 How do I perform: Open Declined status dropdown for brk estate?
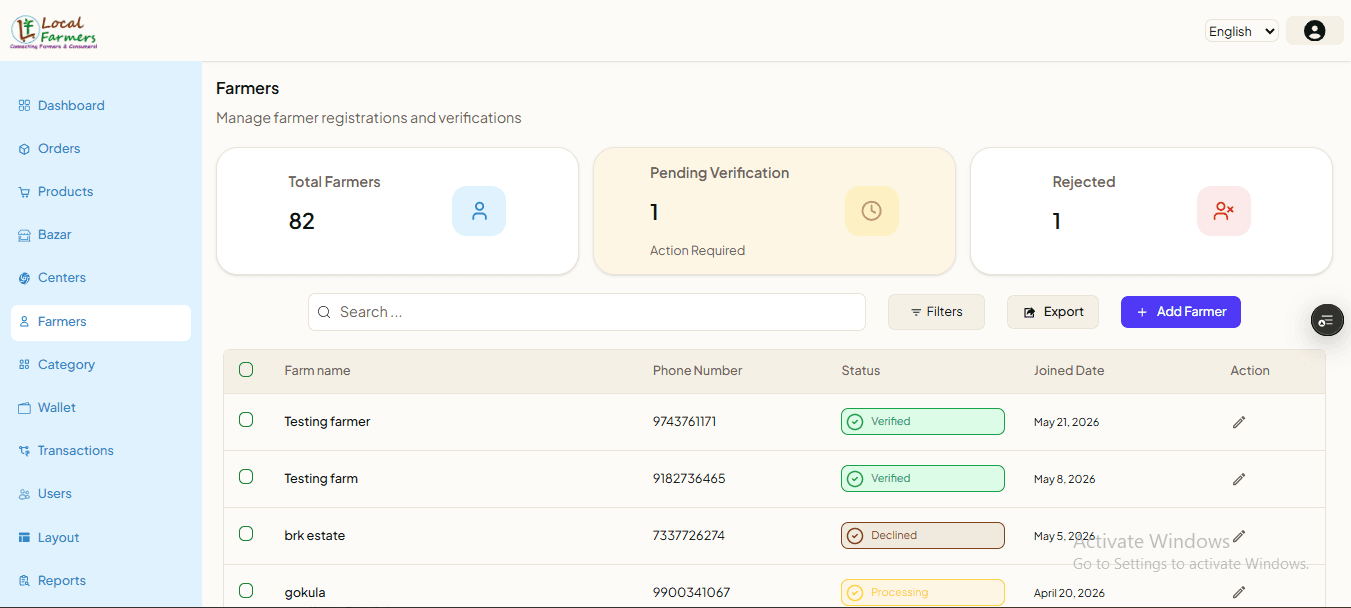923,535
